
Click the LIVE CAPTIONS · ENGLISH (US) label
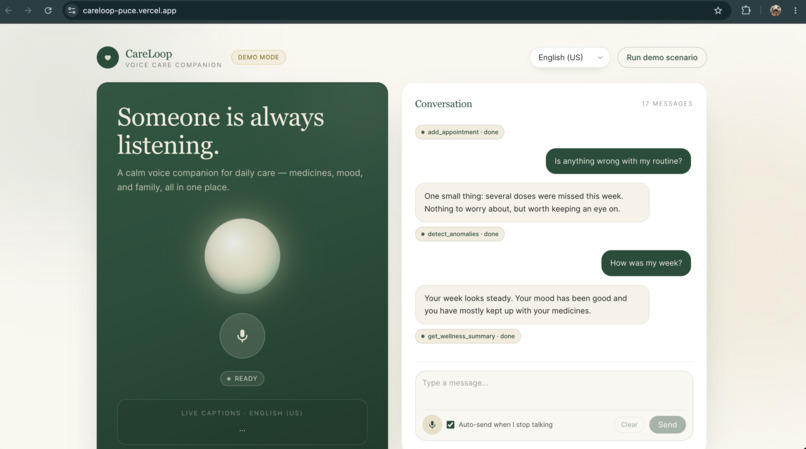[242, 413]
